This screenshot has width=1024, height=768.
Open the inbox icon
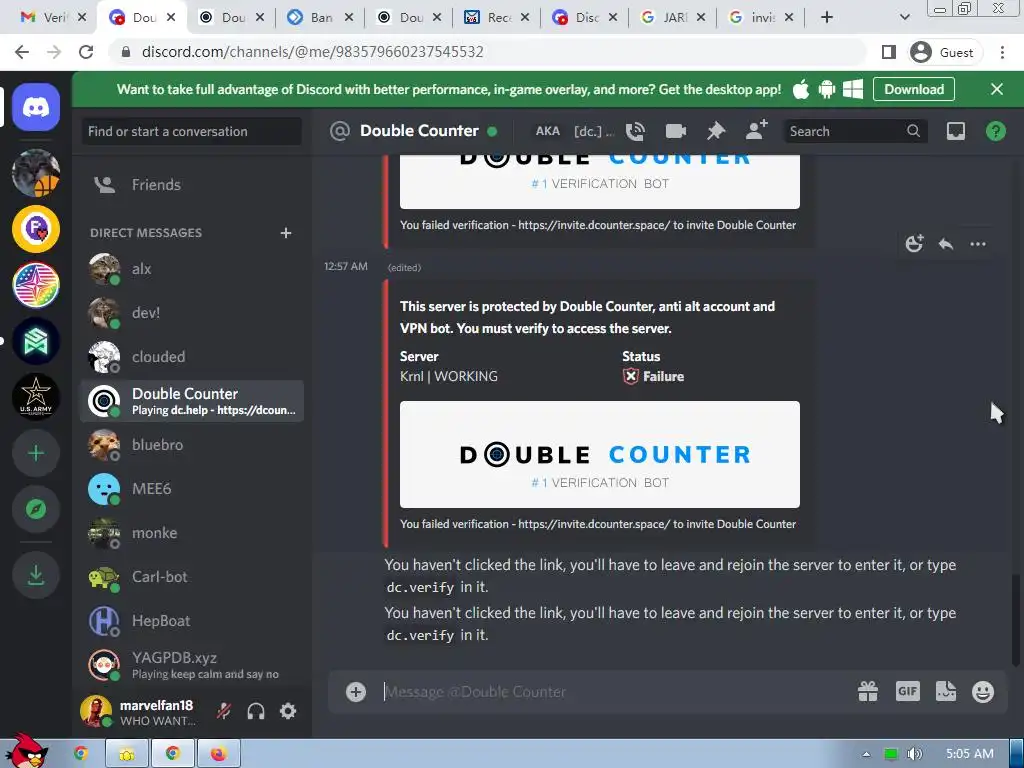955,131
